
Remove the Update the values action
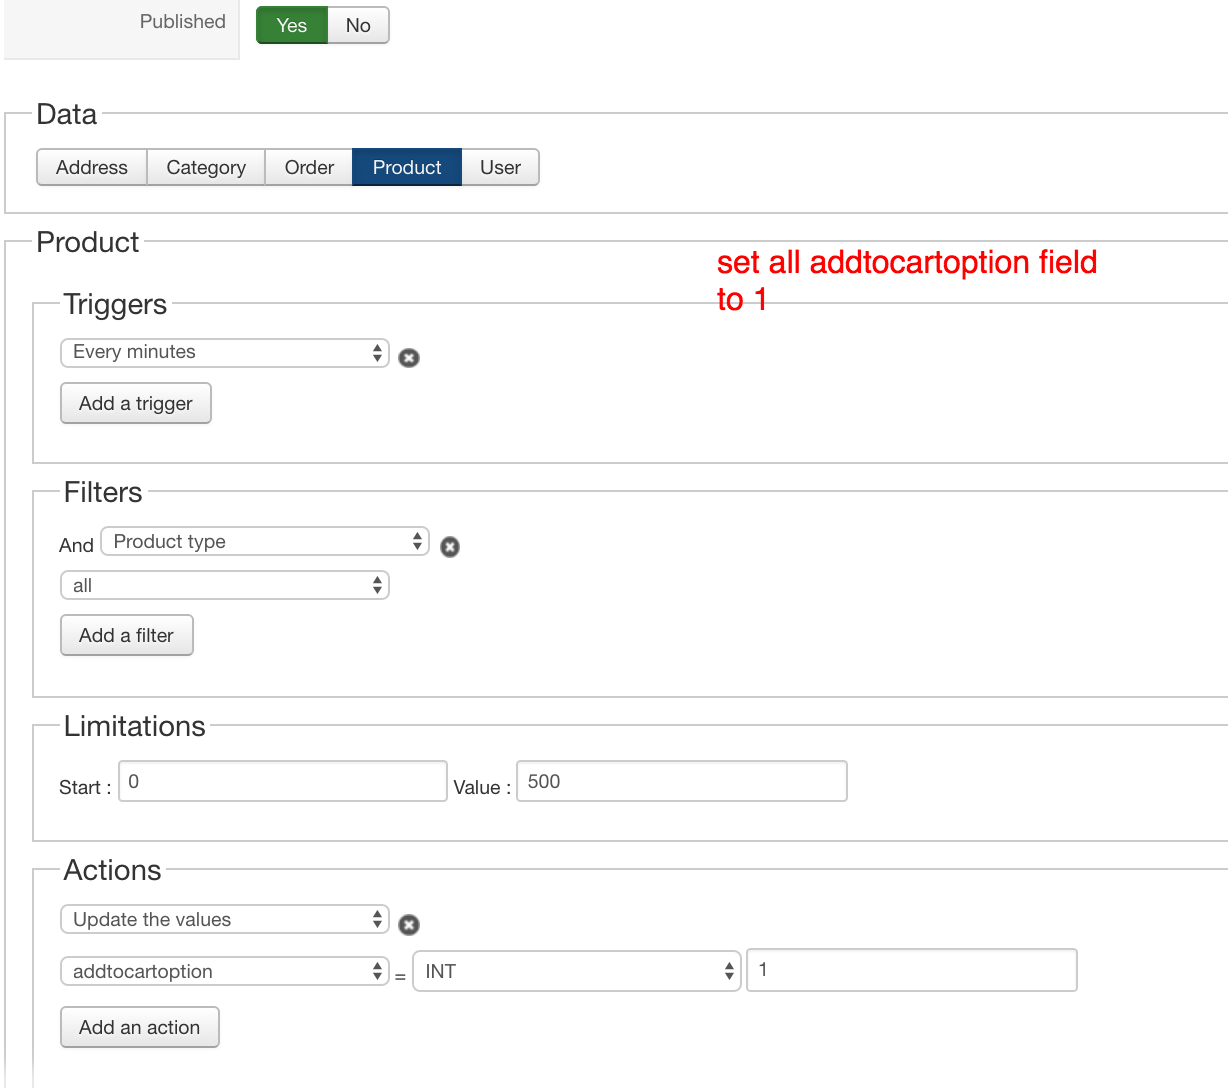(409, 925)
